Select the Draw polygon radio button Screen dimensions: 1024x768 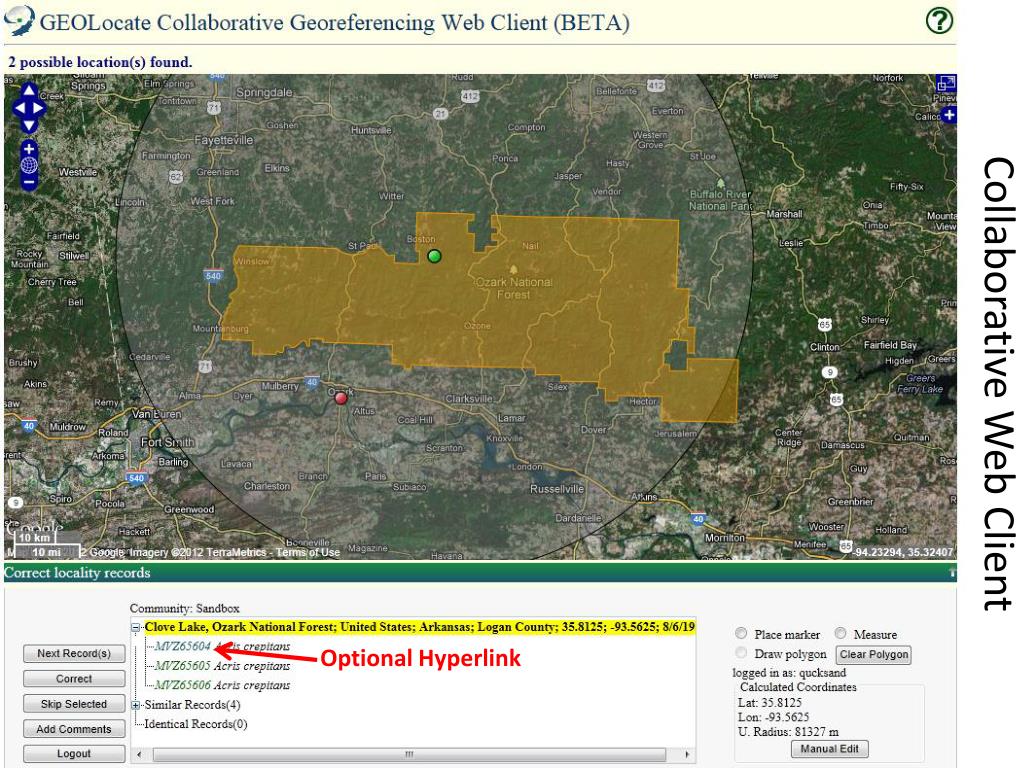pos(741,653)
